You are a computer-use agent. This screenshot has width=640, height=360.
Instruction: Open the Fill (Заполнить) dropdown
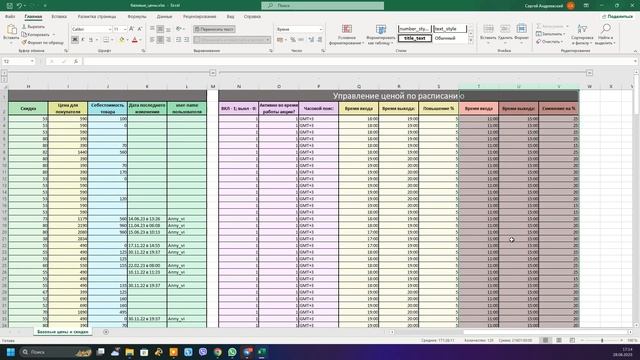pos(551,34)
